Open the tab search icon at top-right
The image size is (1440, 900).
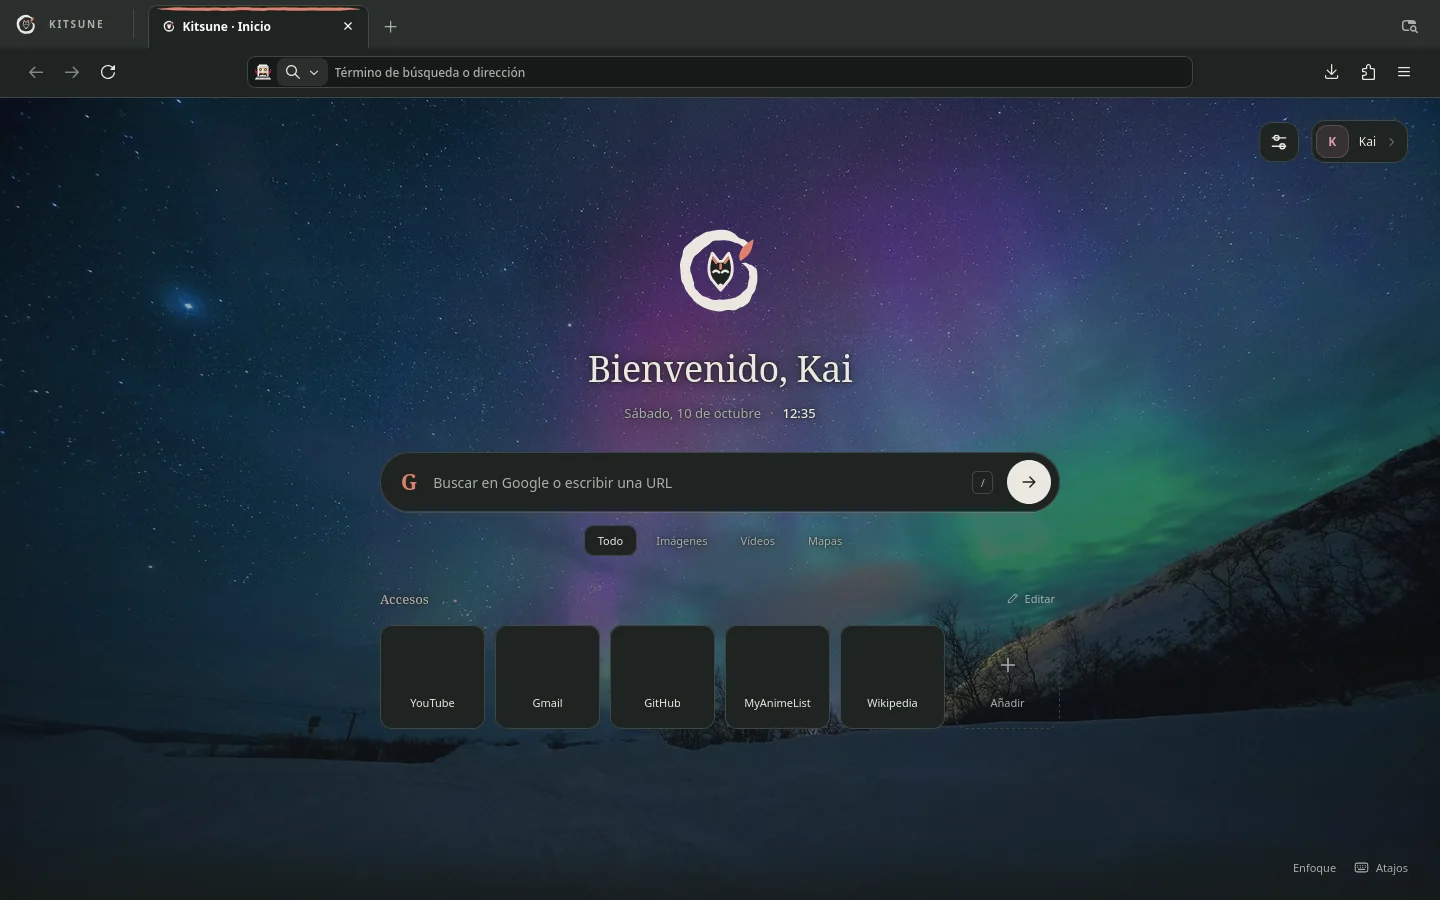click(1409, 26)
